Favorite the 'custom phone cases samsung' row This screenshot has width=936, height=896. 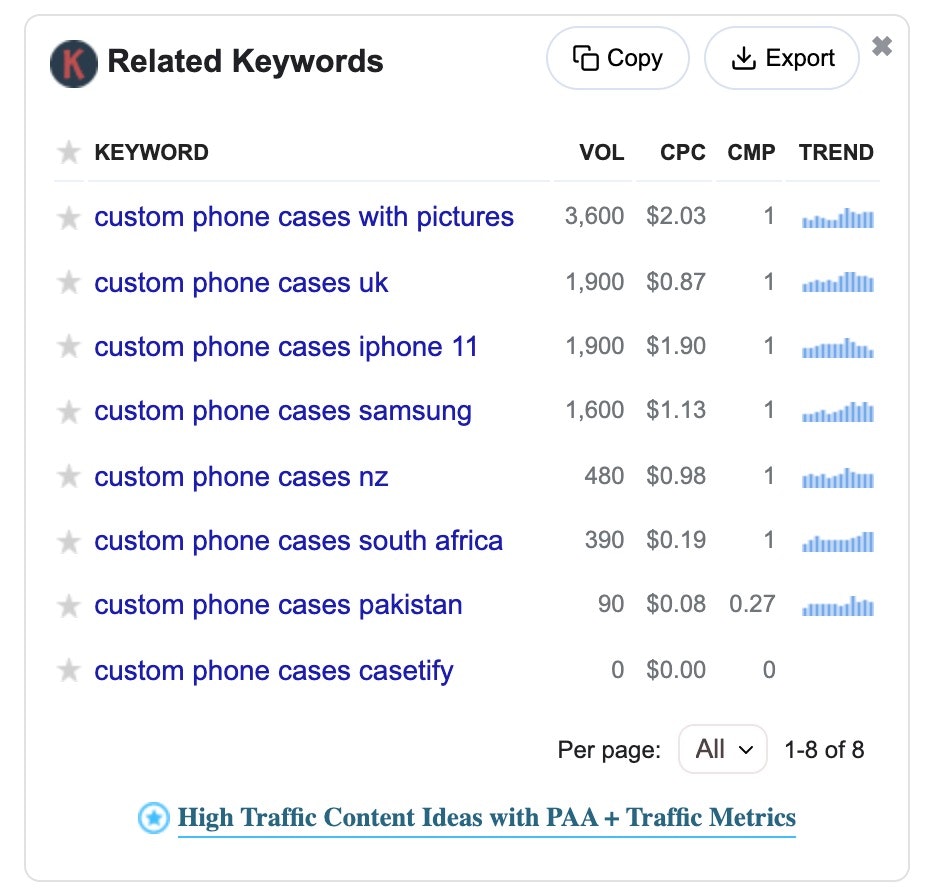pos(69,412)
